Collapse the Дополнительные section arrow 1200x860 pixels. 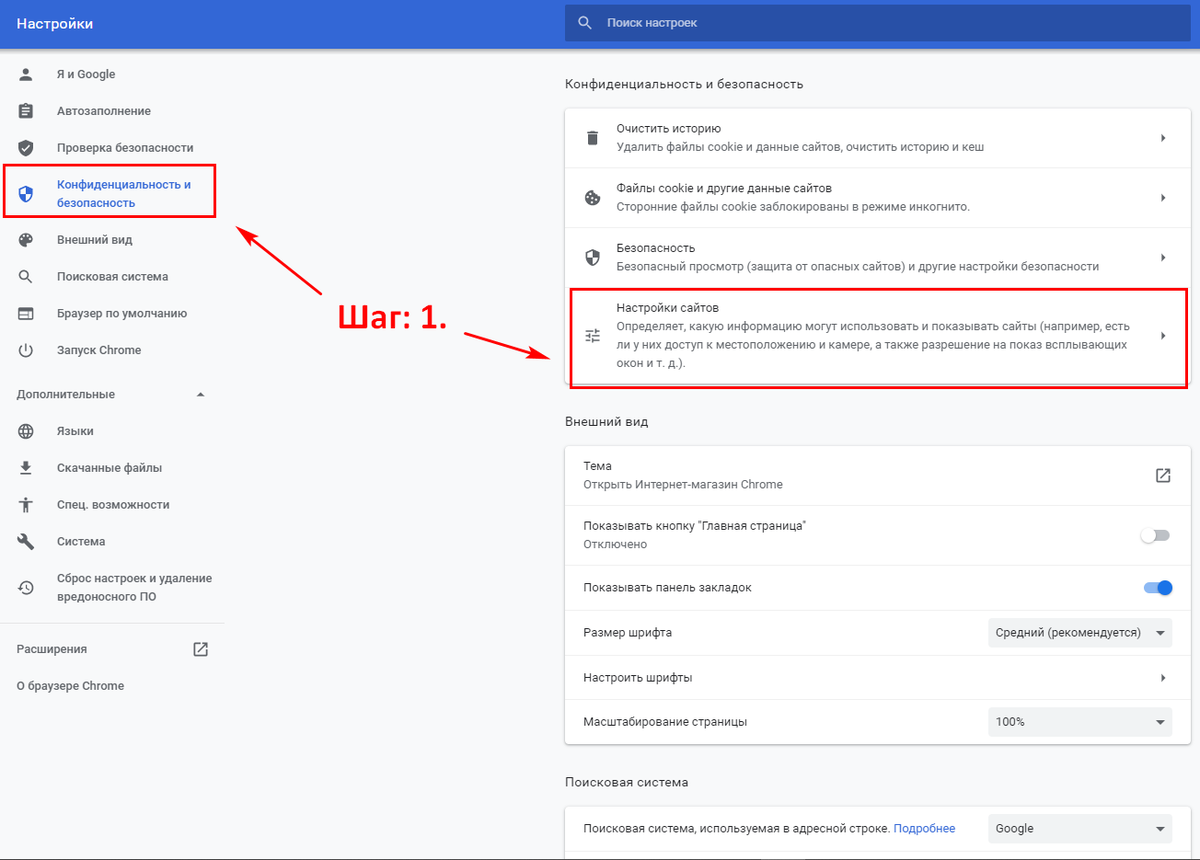click(200, 395)
